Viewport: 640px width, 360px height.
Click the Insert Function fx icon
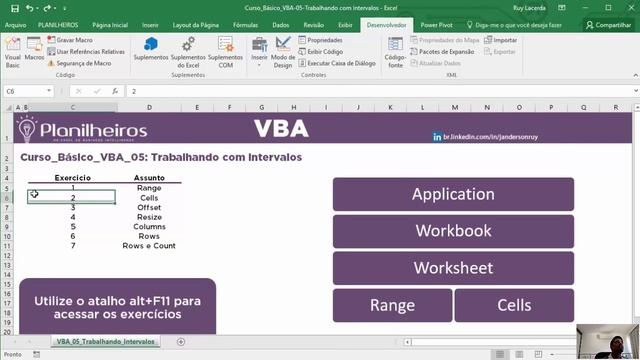(x=115, y=91)
